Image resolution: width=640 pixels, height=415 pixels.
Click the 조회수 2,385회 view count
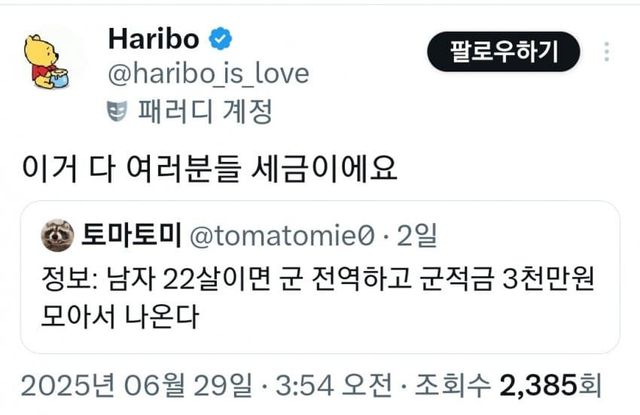[508, 385]
